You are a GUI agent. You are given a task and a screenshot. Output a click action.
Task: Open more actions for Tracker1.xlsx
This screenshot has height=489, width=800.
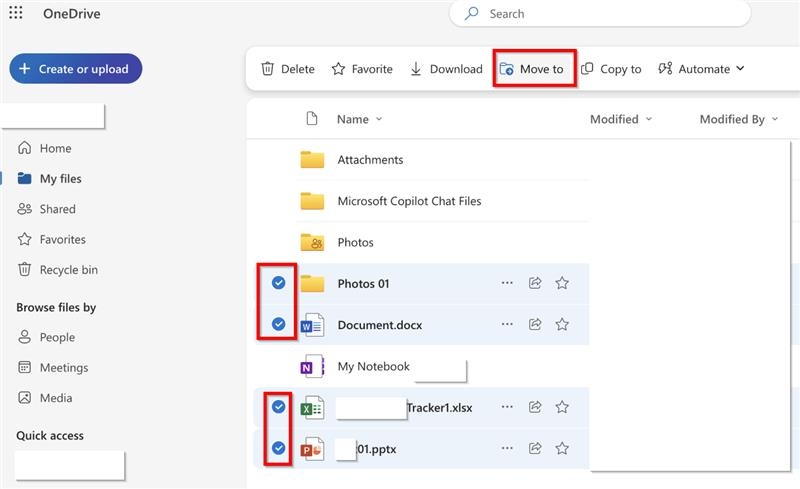(x=507, y=407)
